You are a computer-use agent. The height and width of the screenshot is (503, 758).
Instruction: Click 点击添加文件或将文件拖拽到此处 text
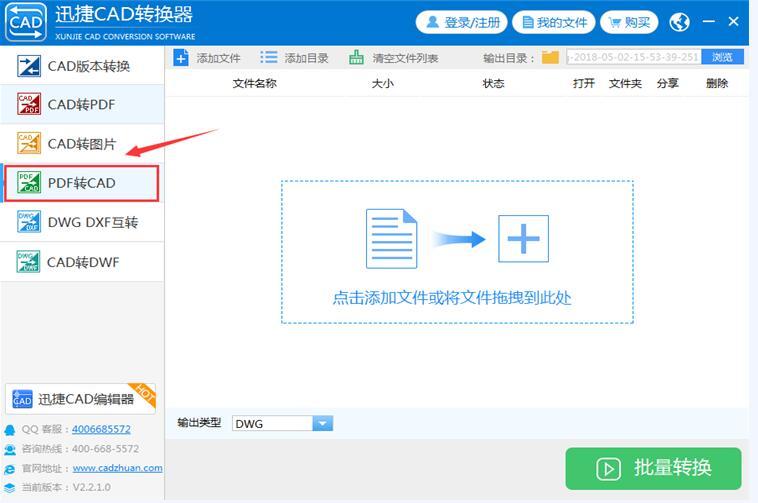(452, 298)
